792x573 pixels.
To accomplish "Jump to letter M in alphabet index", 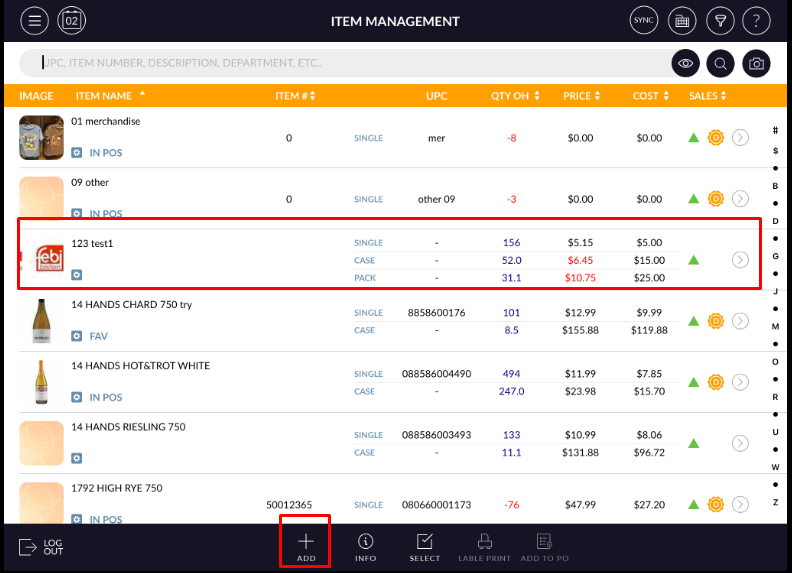I will (x=775, y=326).
